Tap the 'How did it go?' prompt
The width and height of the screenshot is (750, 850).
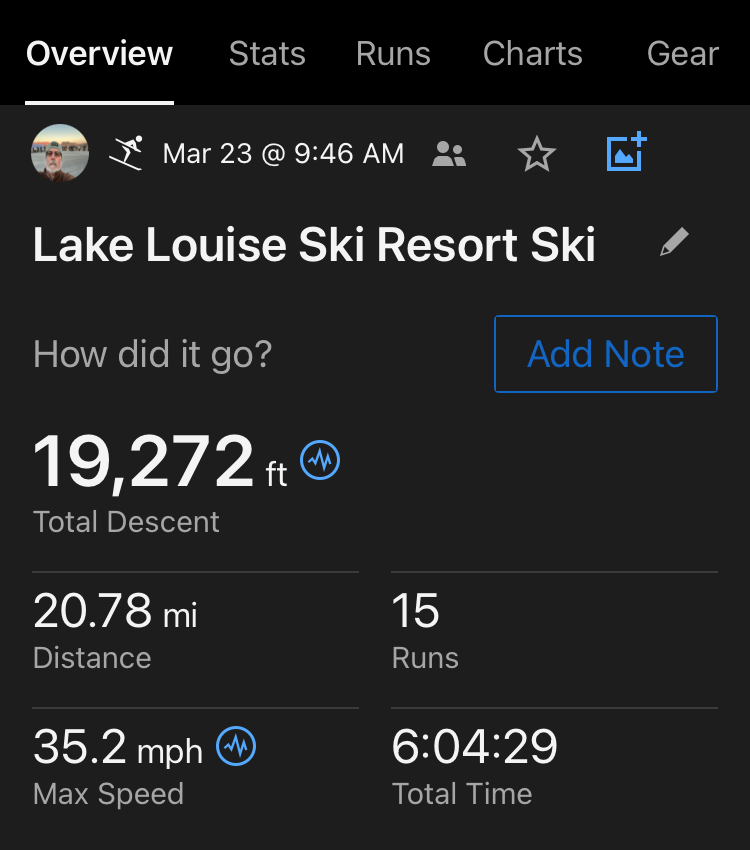pyautogui.click(x=152, y=354)
